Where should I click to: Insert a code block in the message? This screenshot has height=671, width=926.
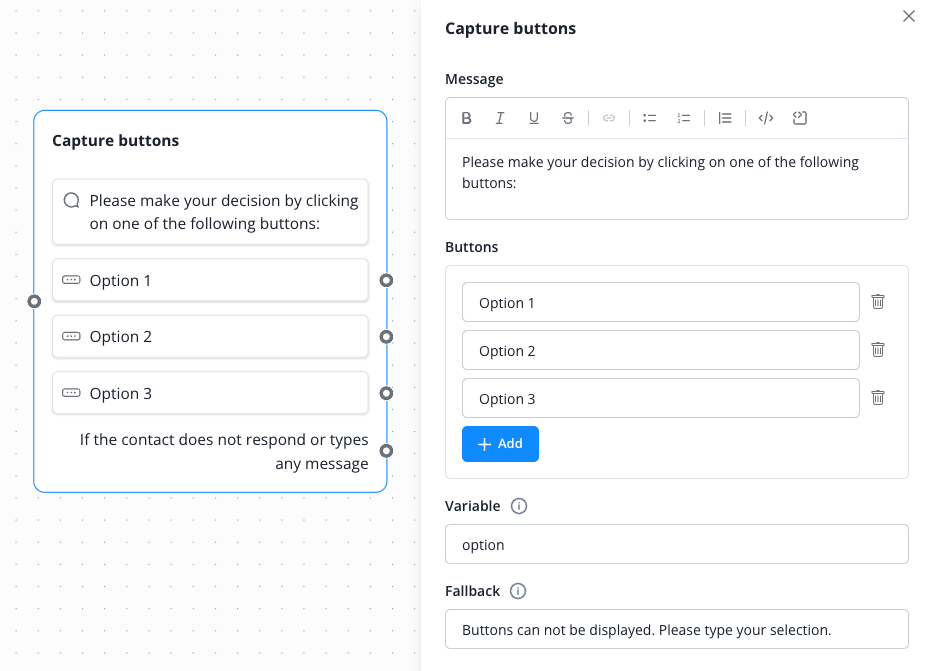pos(800,118)
